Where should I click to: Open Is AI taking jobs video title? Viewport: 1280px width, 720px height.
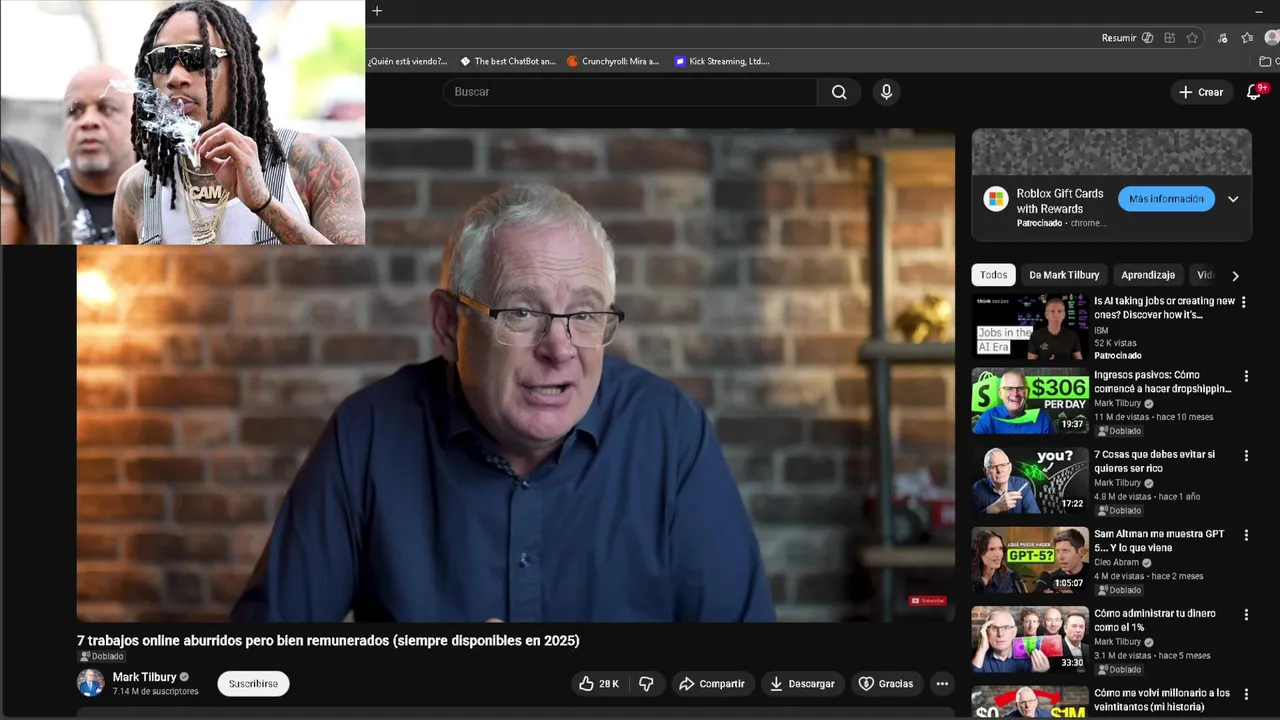[x=1164, y=308]
